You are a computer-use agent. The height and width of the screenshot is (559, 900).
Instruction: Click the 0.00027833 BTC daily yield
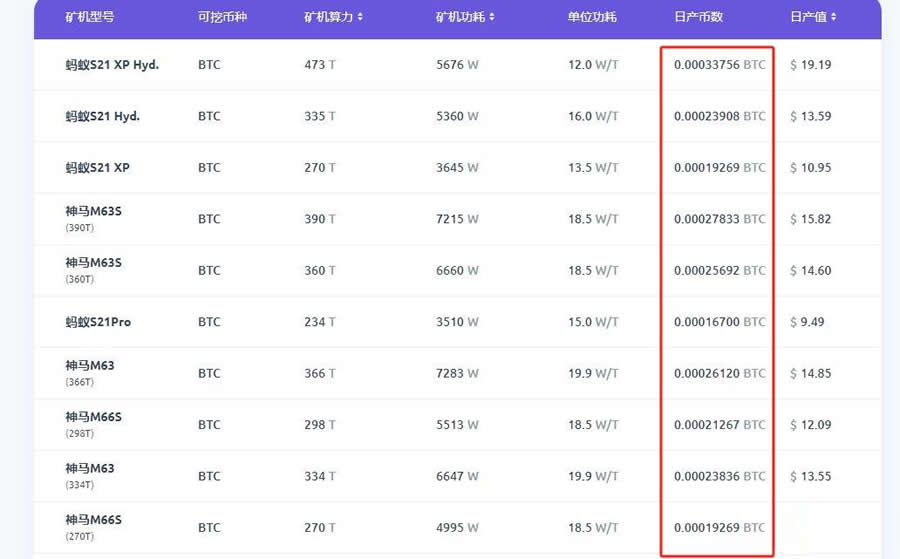click(720, 219)
